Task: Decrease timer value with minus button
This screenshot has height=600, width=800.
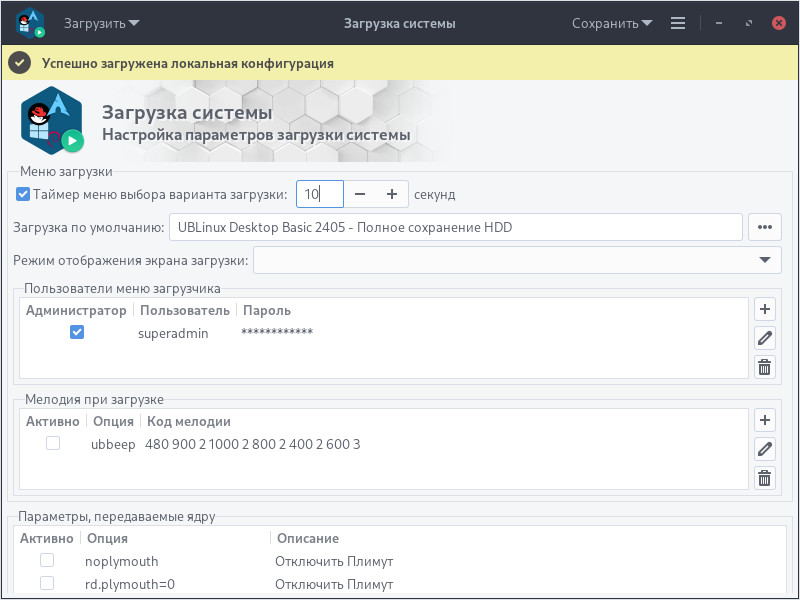Action: coord(360,194)
